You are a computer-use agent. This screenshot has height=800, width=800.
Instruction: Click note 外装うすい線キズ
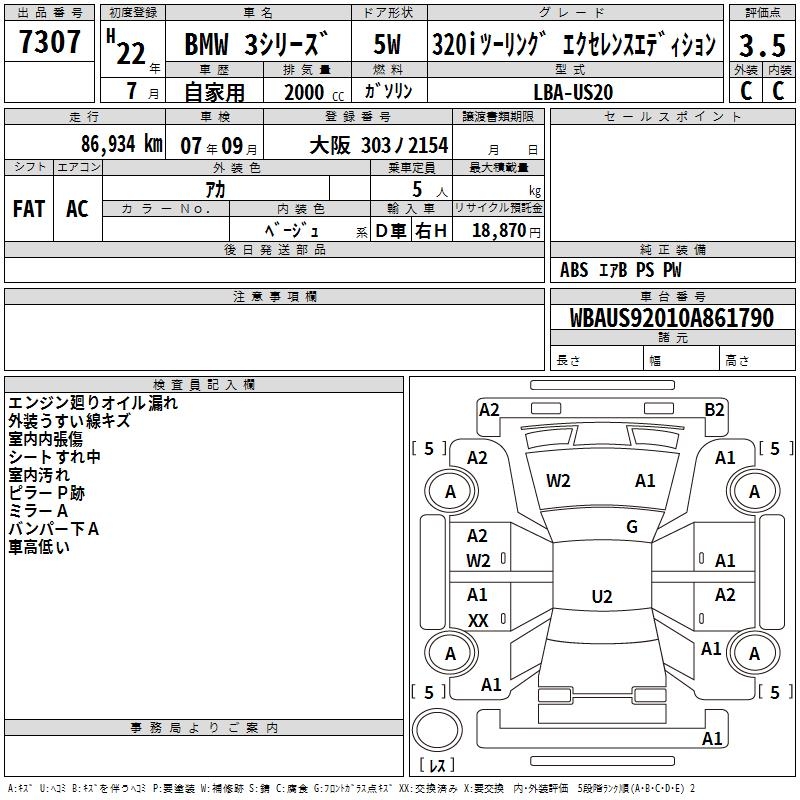coord(69,421)
